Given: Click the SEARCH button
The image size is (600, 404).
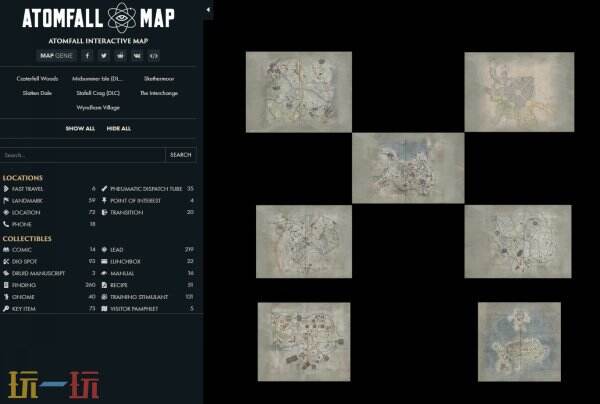Looking at the screenshot, I should point(181,155).
